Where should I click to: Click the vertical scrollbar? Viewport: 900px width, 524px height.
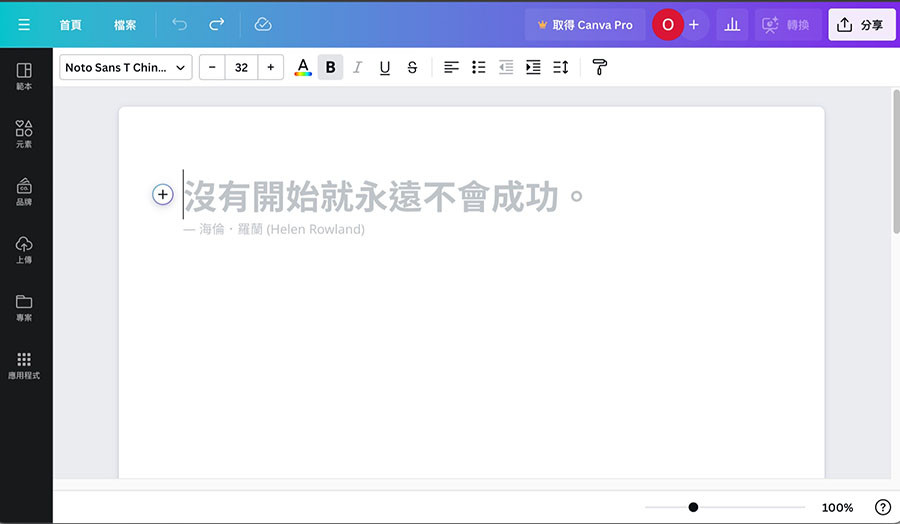(896, 161)
